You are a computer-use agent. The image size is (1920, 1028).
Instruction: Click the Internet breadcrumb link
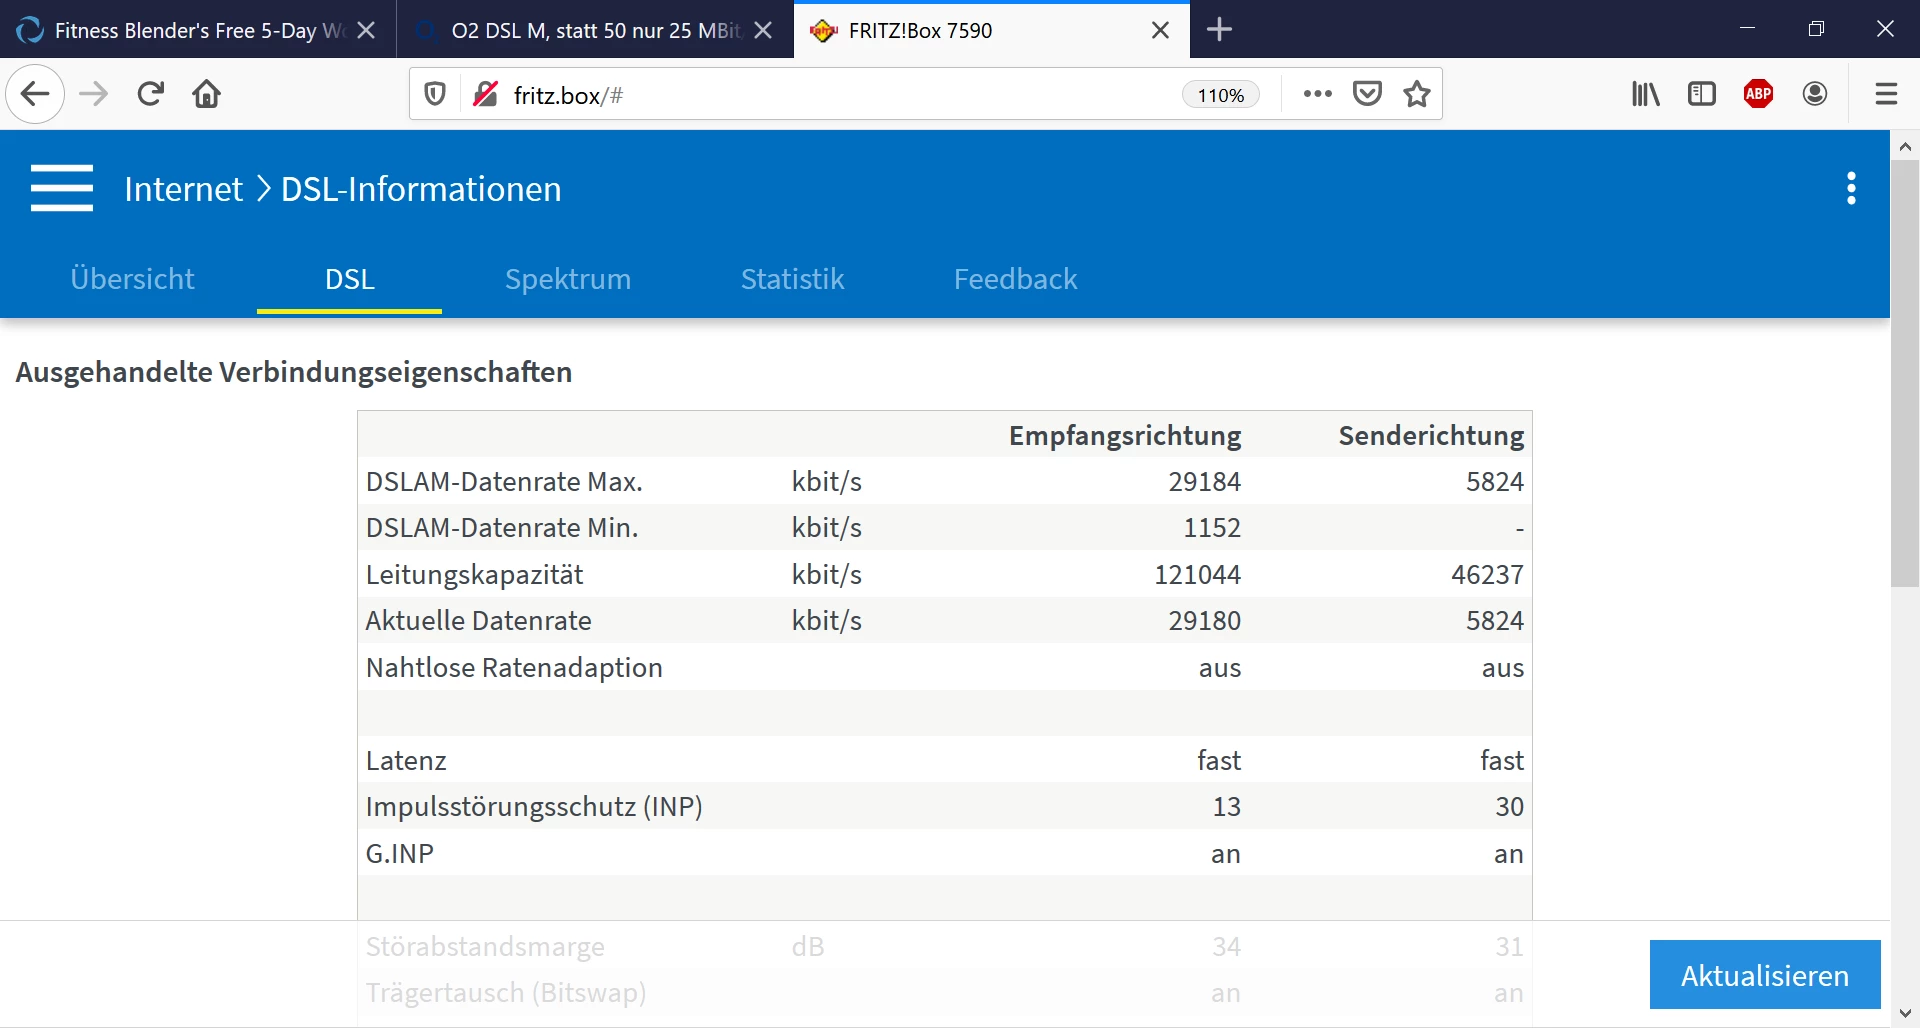[183, 189]
